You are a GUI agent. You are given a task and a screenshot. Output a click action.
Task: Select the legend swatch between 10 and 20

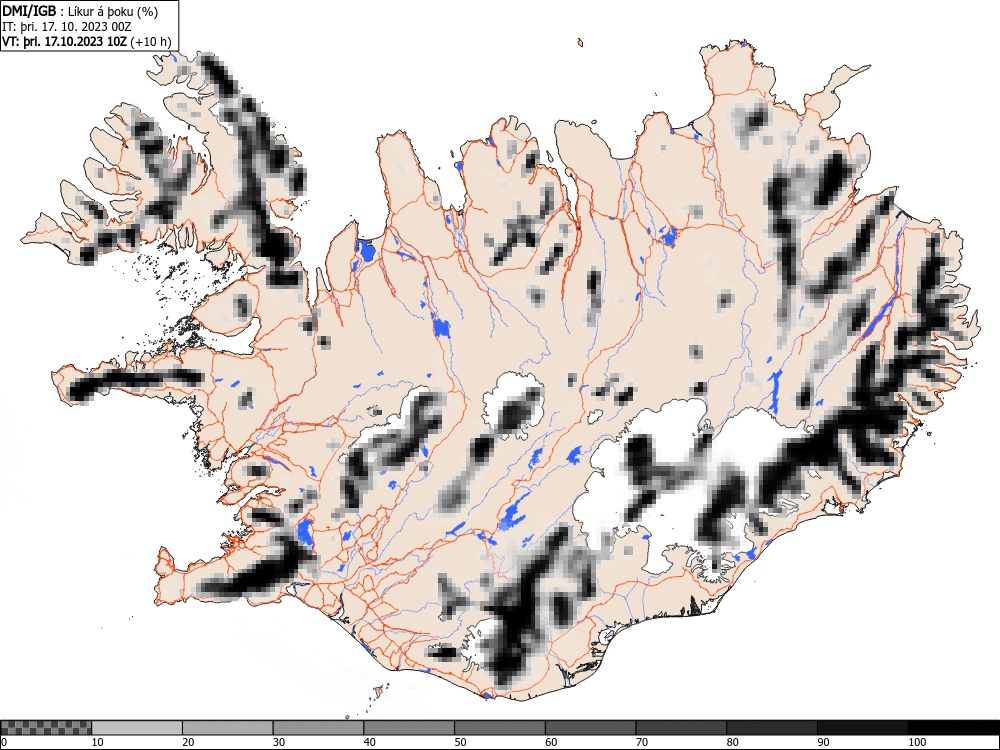pyautogui.click(x=136, y=728)
